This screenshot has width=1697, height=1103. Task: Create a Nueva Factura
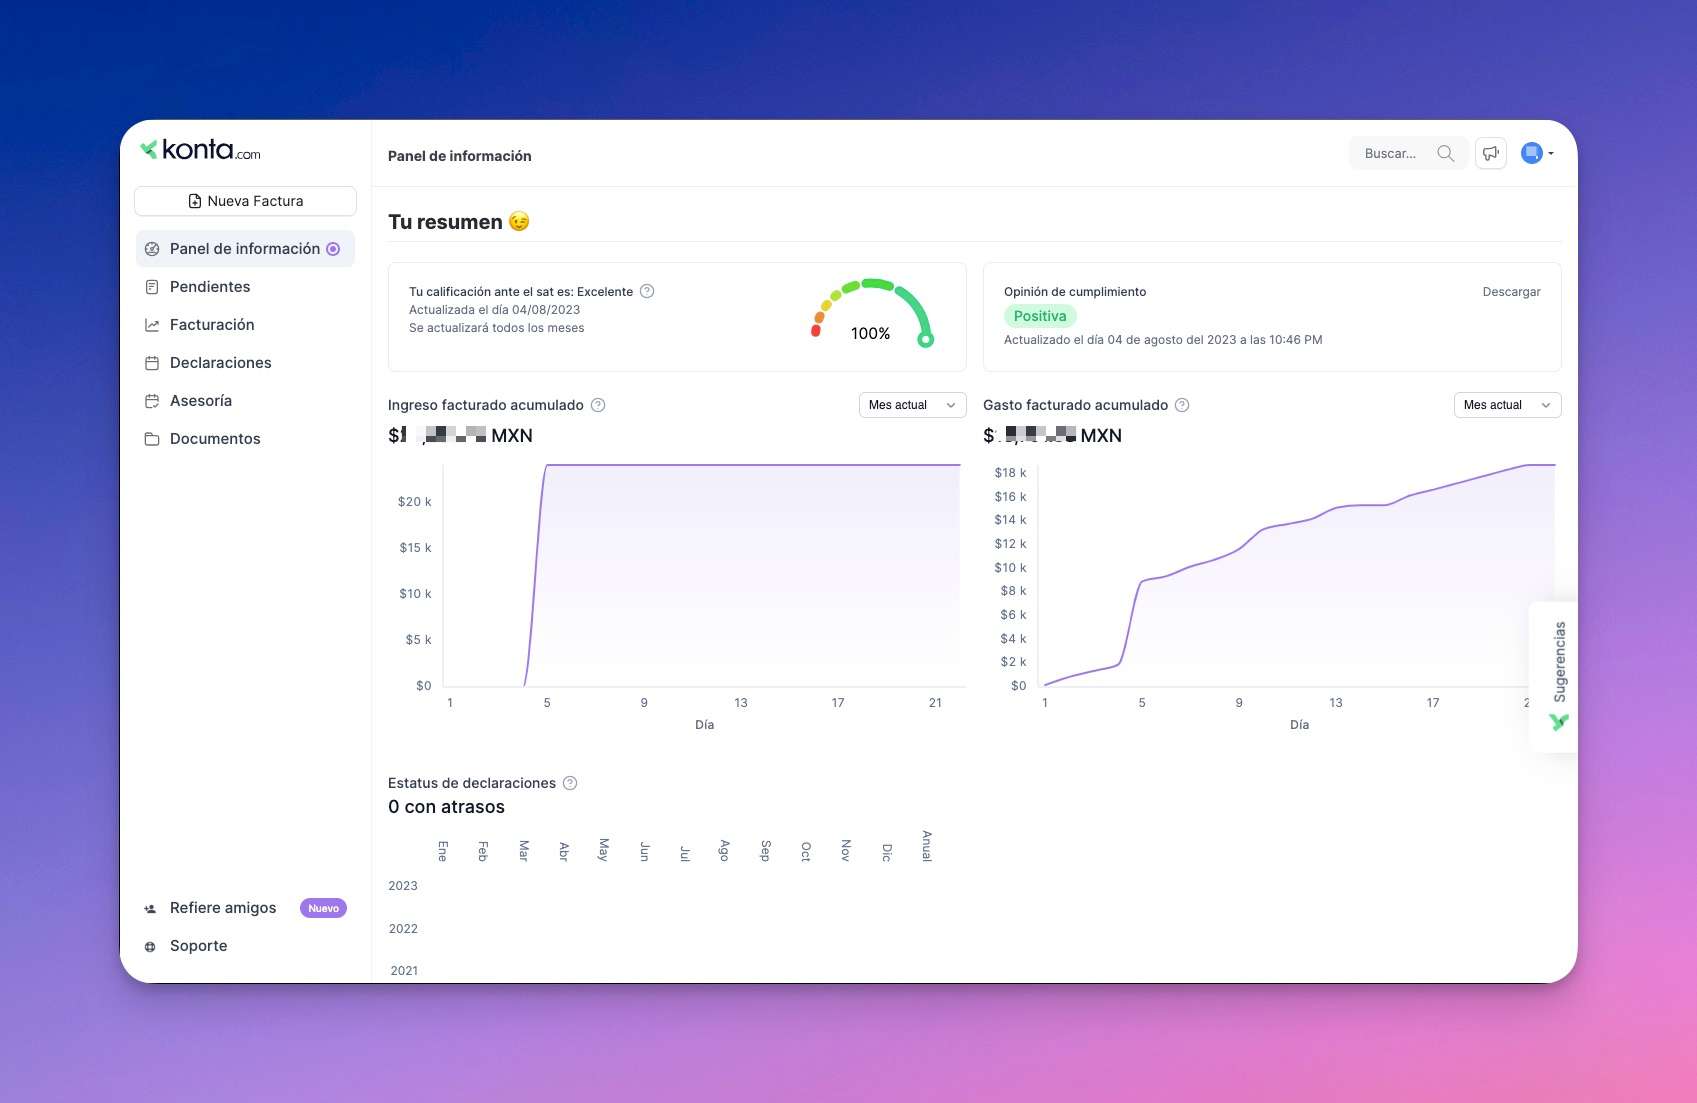(x=245, y=201)
